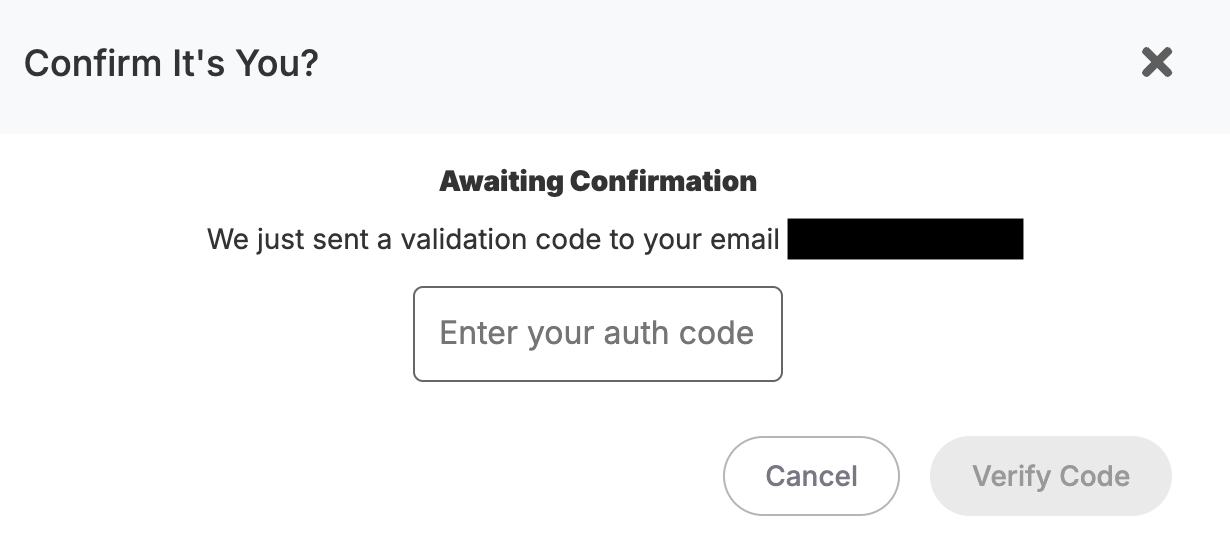Click the validation code sent message
Viewport: 1230px width, 560px height.
493,241
